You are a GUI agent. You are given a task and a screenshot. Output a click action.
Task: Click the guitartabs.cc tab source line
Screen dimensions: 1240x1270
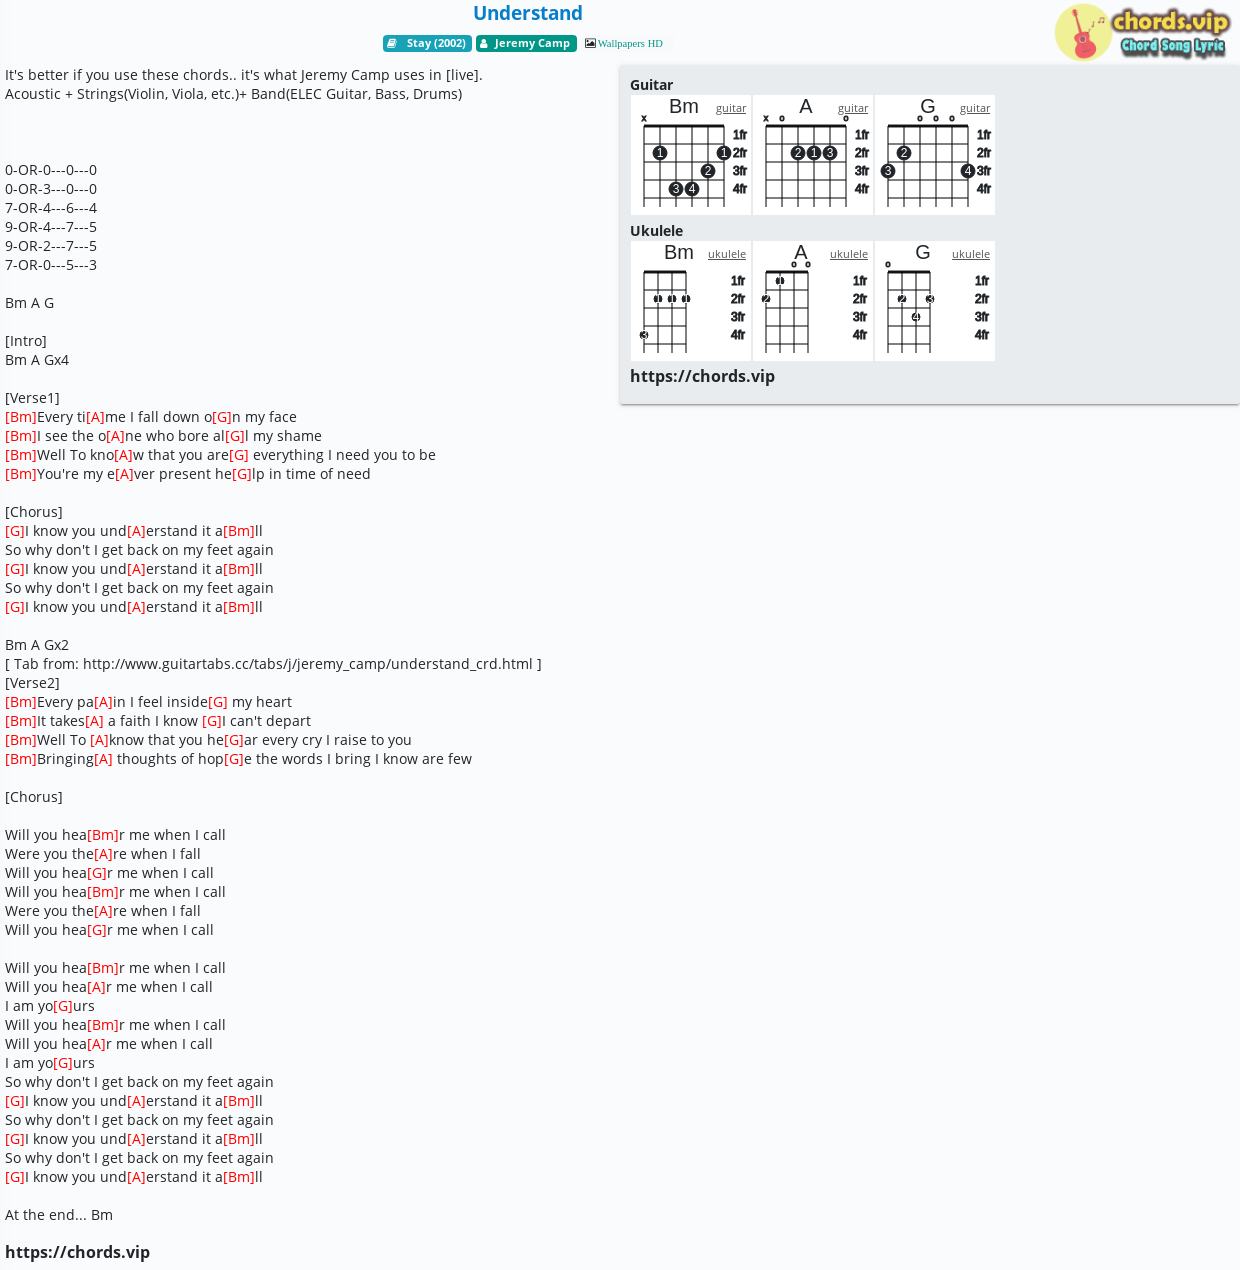pos(273,664)
